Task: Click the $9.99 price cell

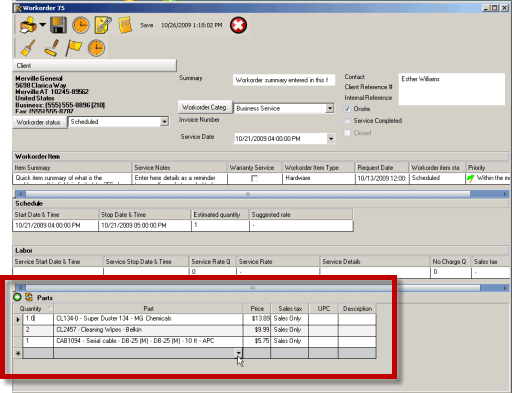Action: pos(257,330)
